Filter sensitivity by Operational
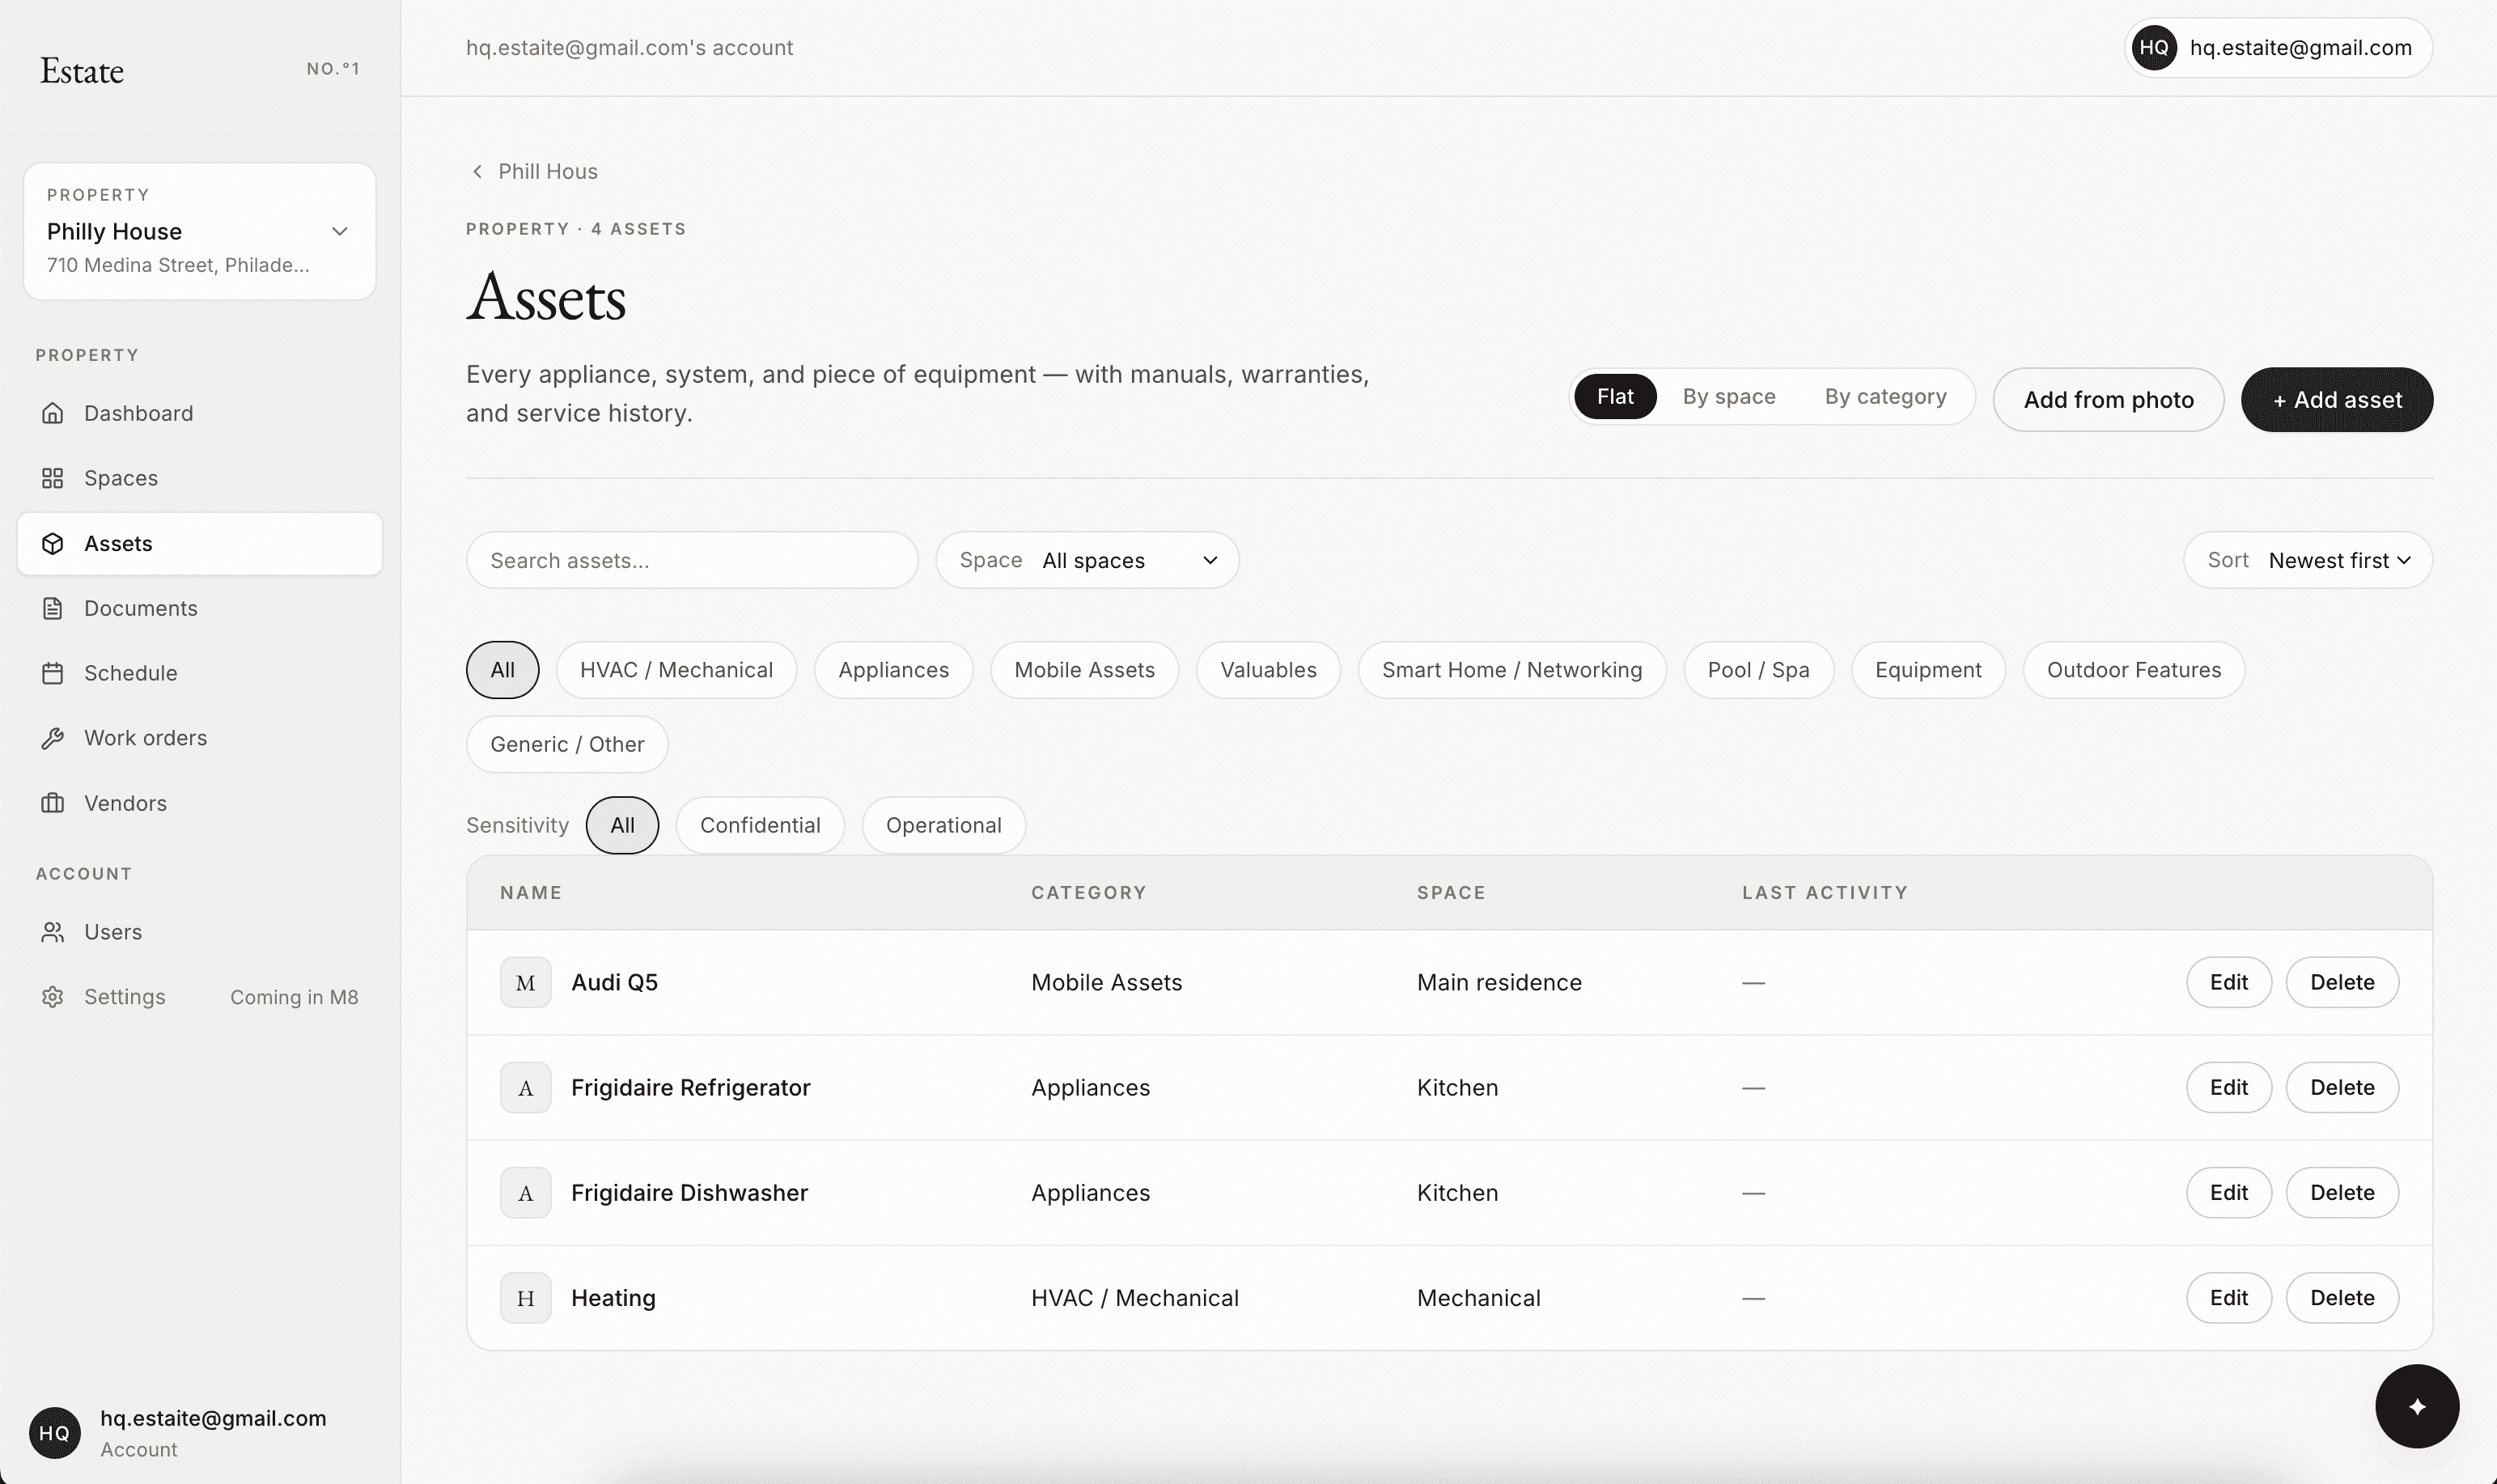The width and height of the screenshot is (2497, 1484). point(943,825)
